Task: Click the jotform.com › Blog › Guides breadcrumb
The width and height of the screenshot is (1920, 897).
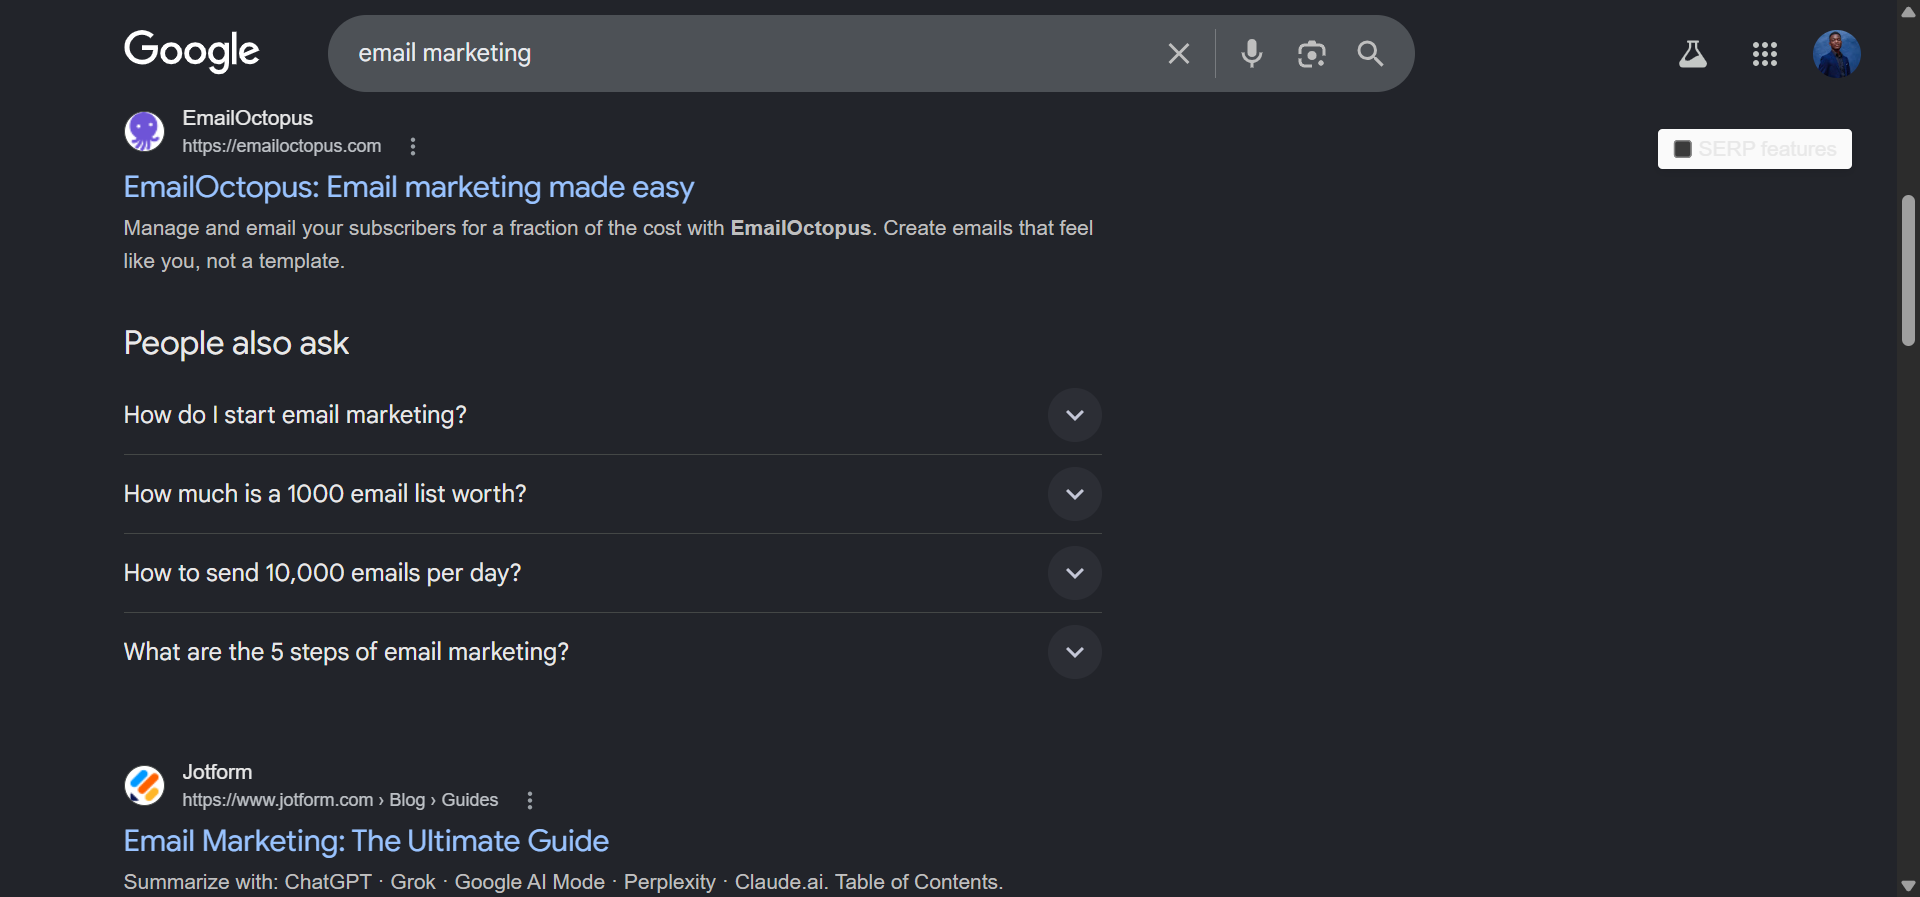Action: 340,800
